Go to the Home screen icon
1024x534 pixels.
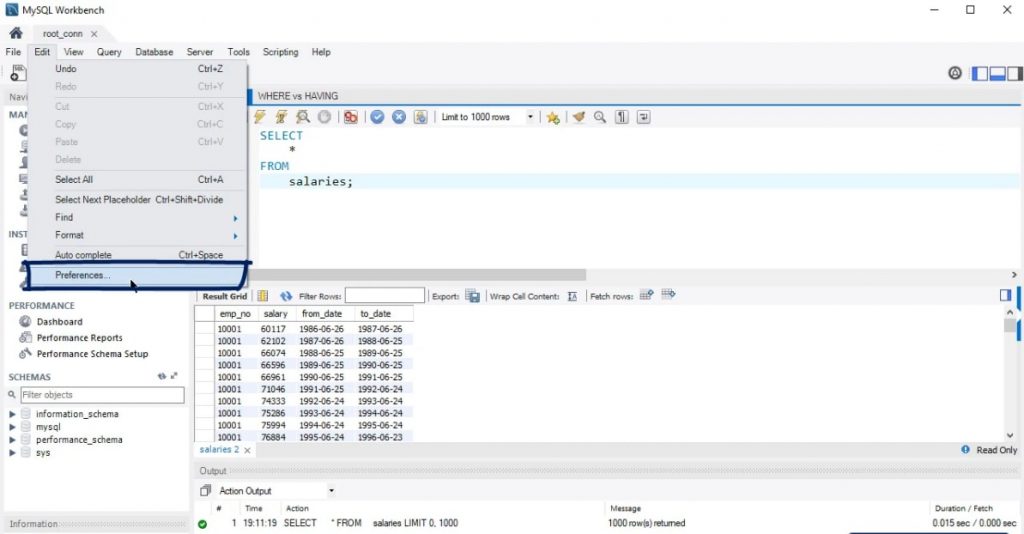[15, 33]
